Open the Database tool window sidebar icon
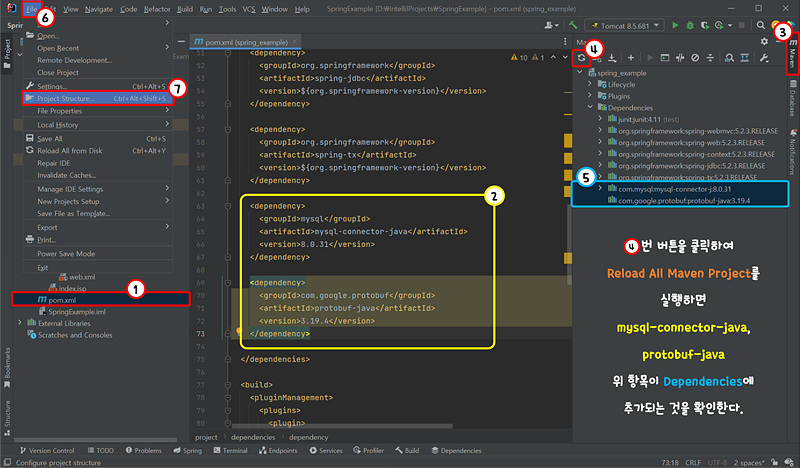Image resolution: width=800 pixels, height=468 pixels. click(x=793, y=97)
